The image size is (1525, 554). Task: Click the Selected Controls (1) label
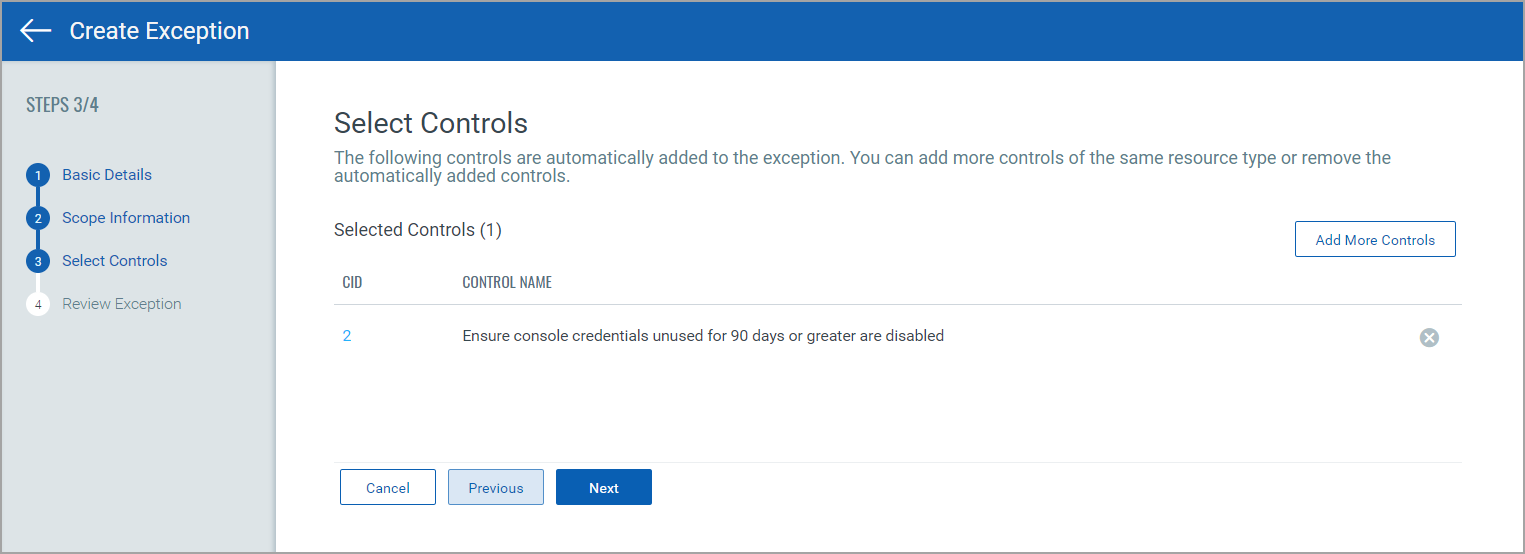point(418,230)
